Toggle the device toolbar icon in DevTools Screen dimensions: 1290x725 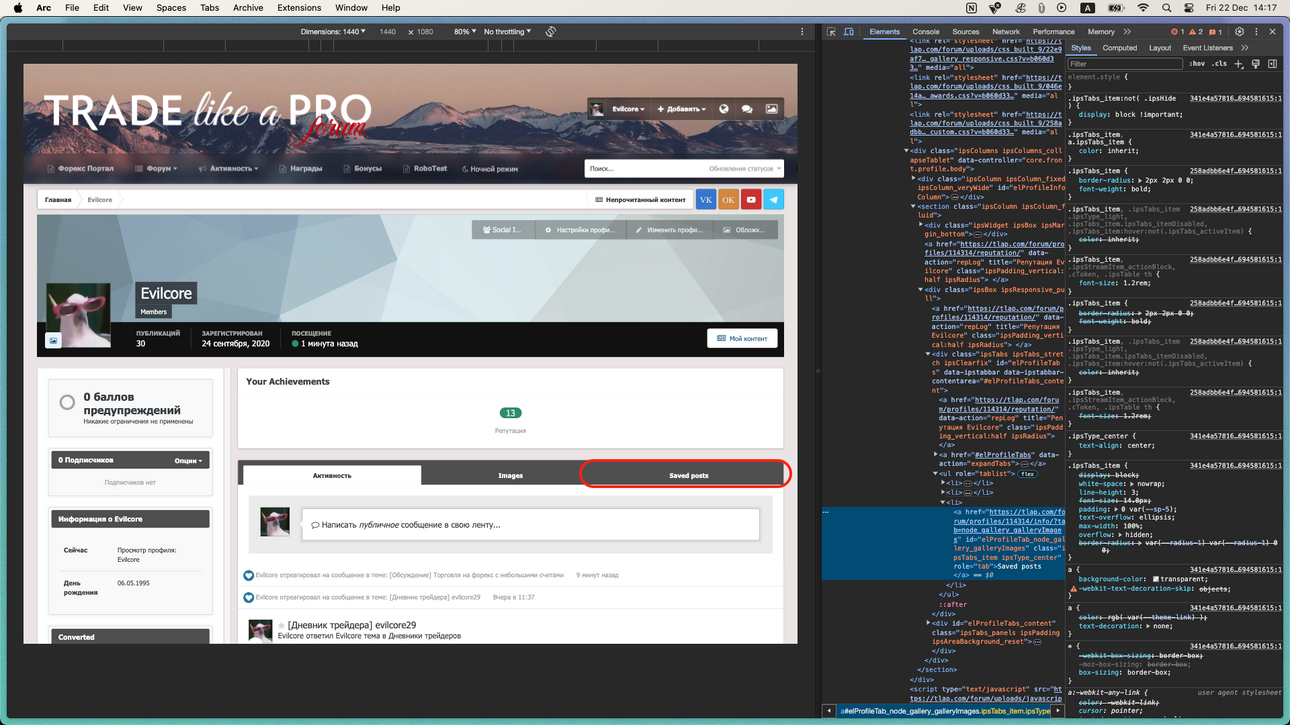tap(848, 32)
